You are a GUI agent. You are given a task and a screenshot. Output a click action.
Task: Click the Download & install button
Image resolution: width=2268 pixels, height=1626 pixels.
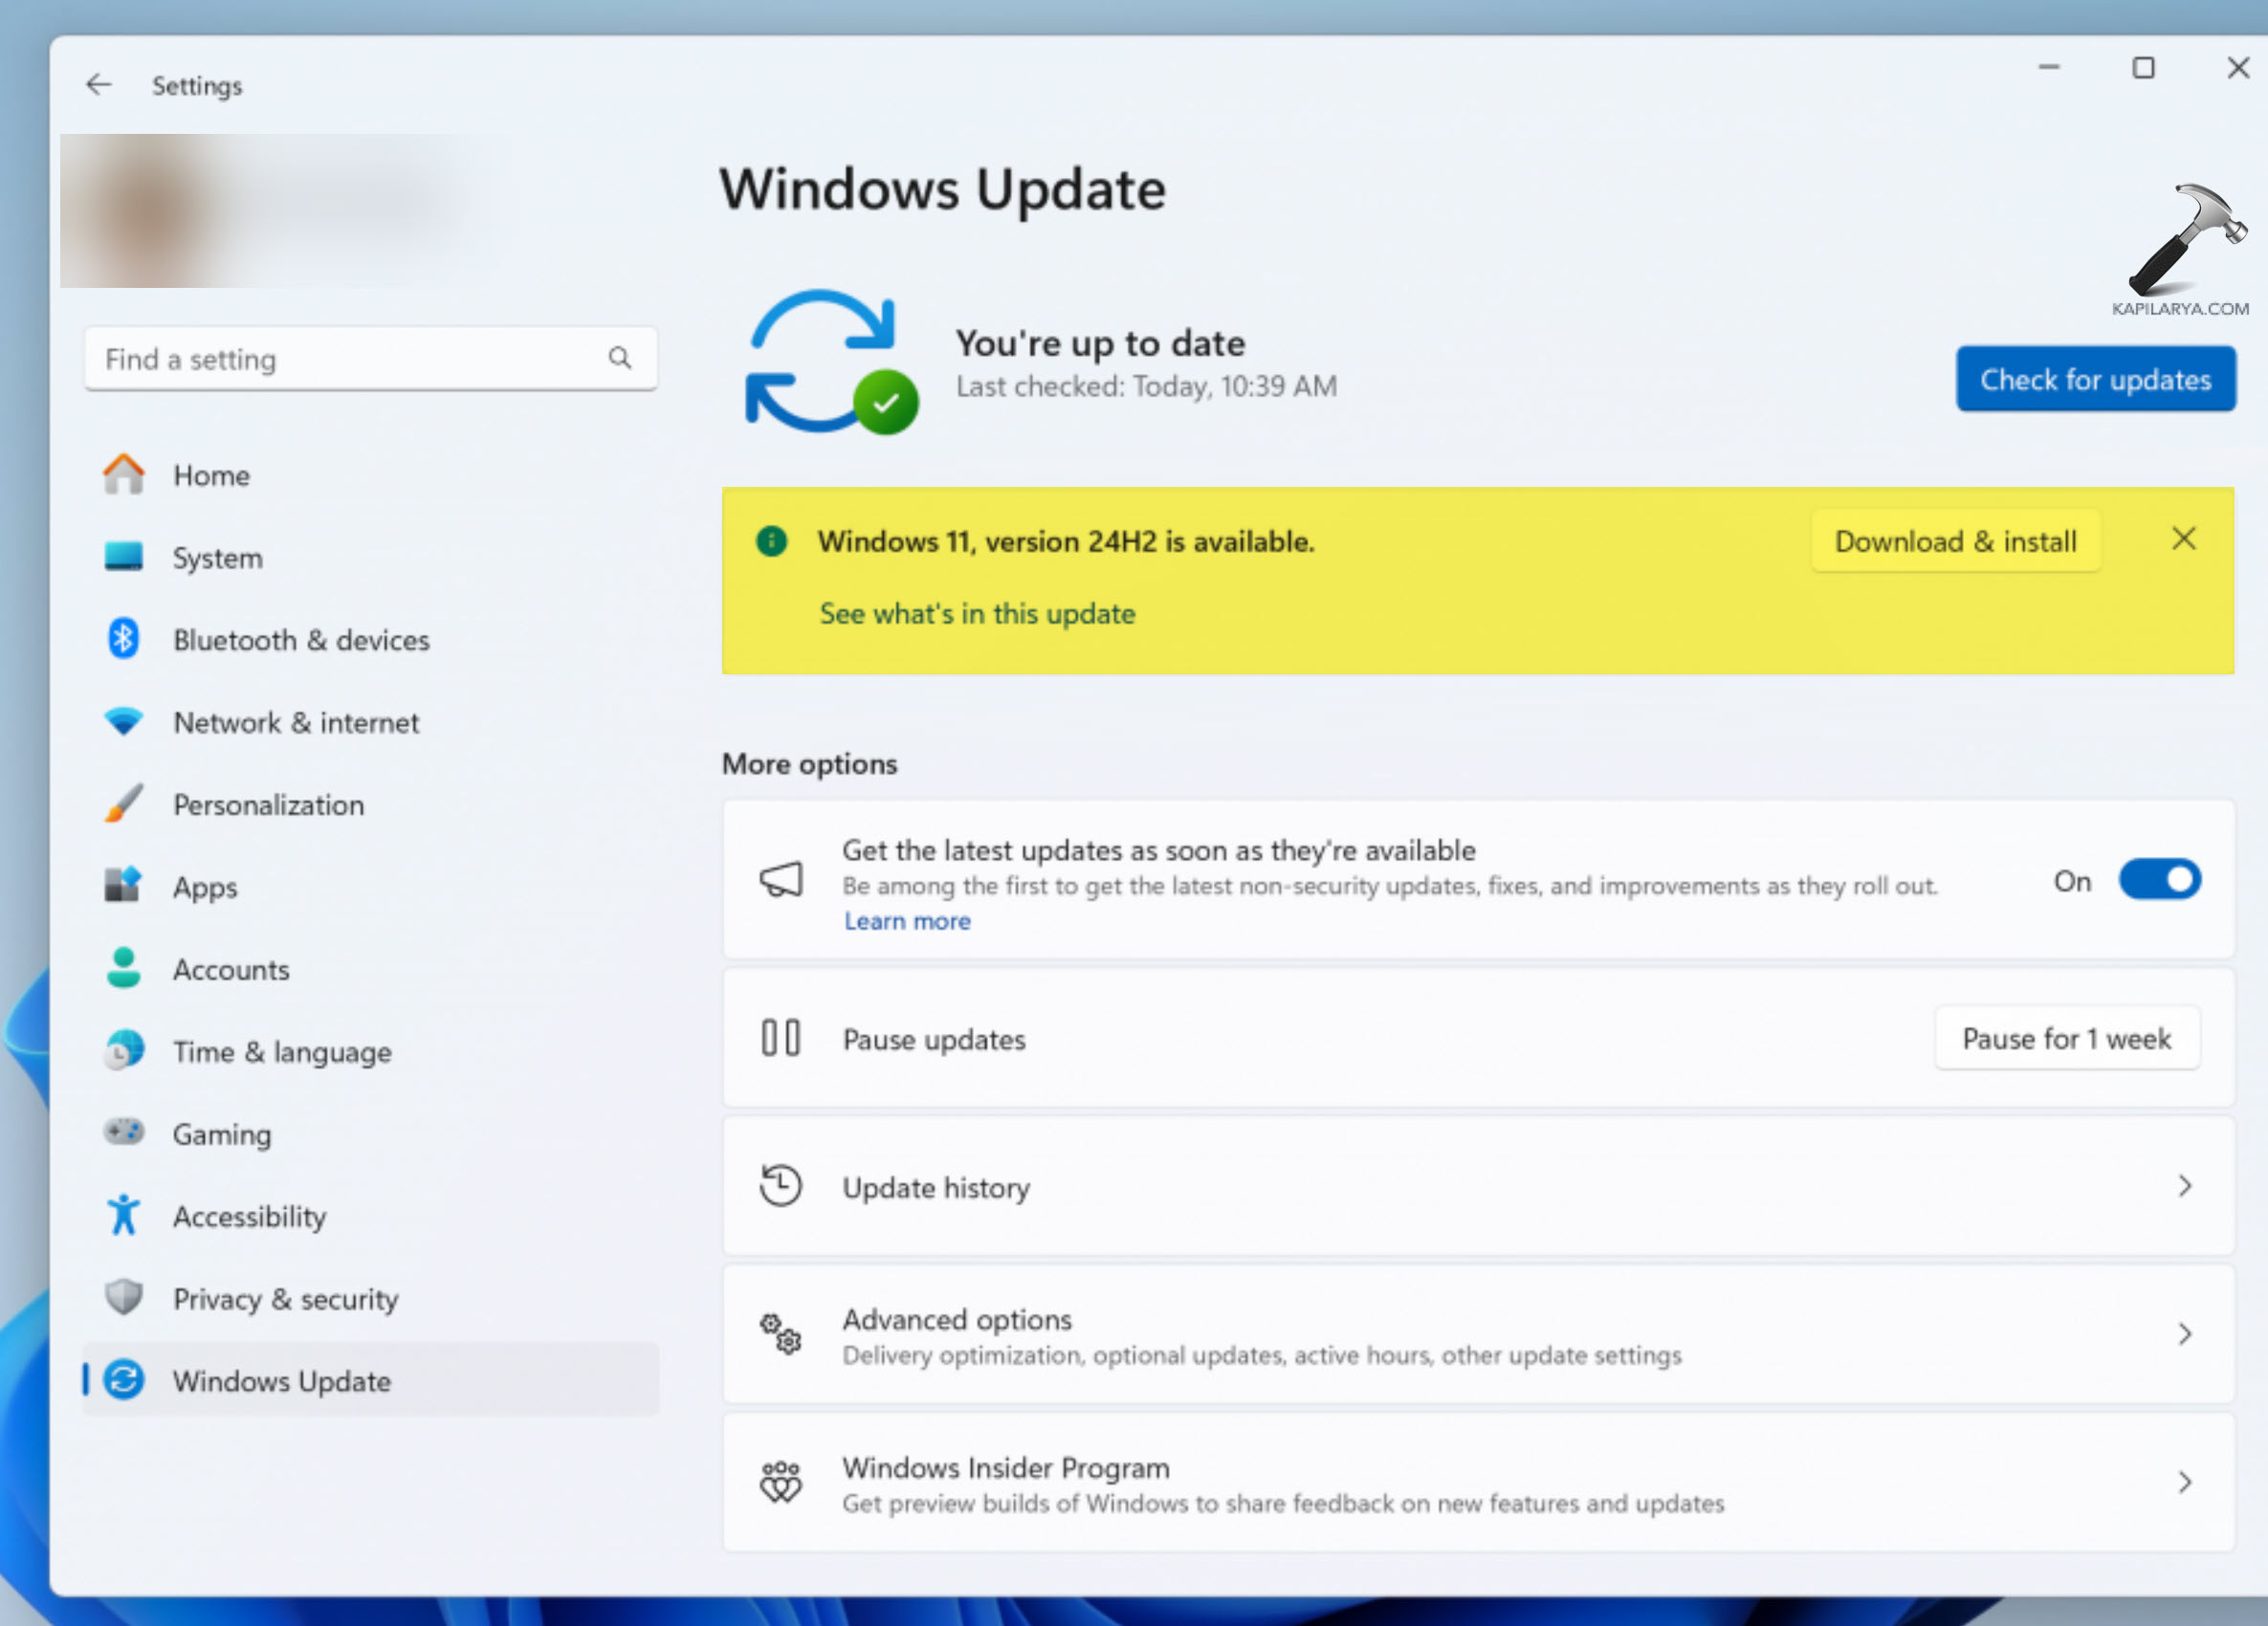click(1954, 541)
